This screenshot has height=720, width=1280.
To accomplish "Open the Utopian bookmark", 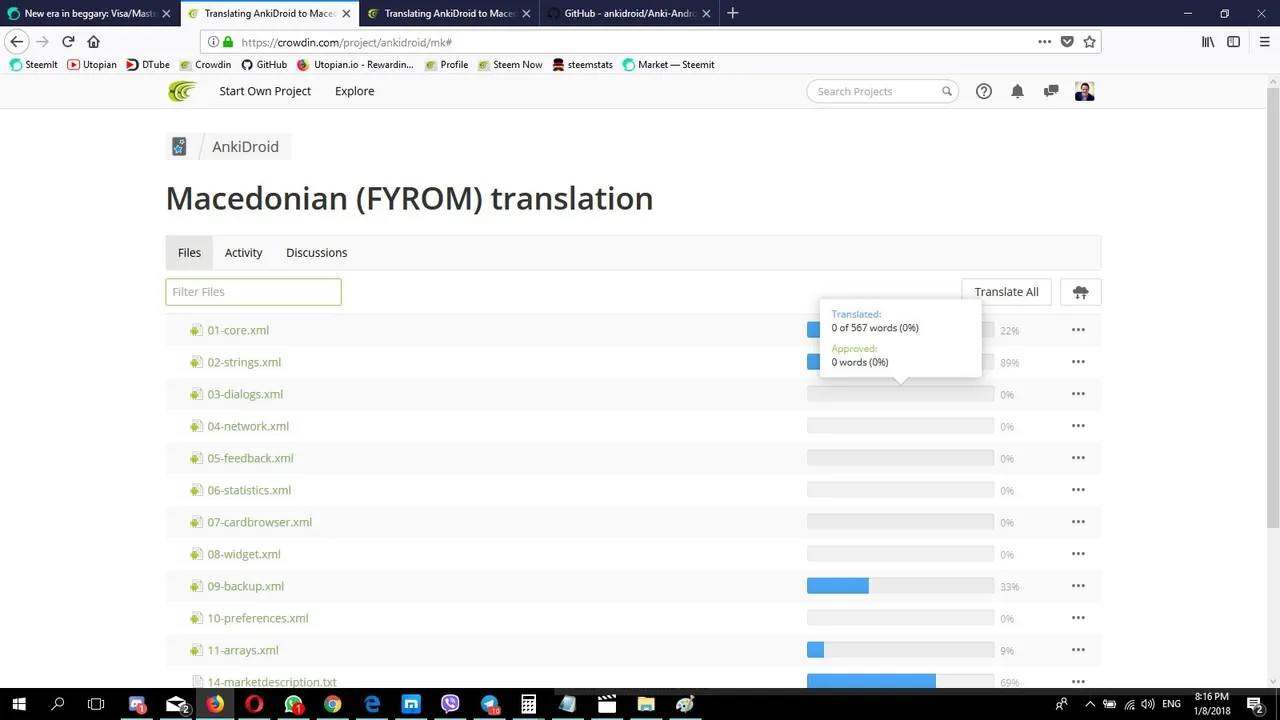I will tap(92, 65).
